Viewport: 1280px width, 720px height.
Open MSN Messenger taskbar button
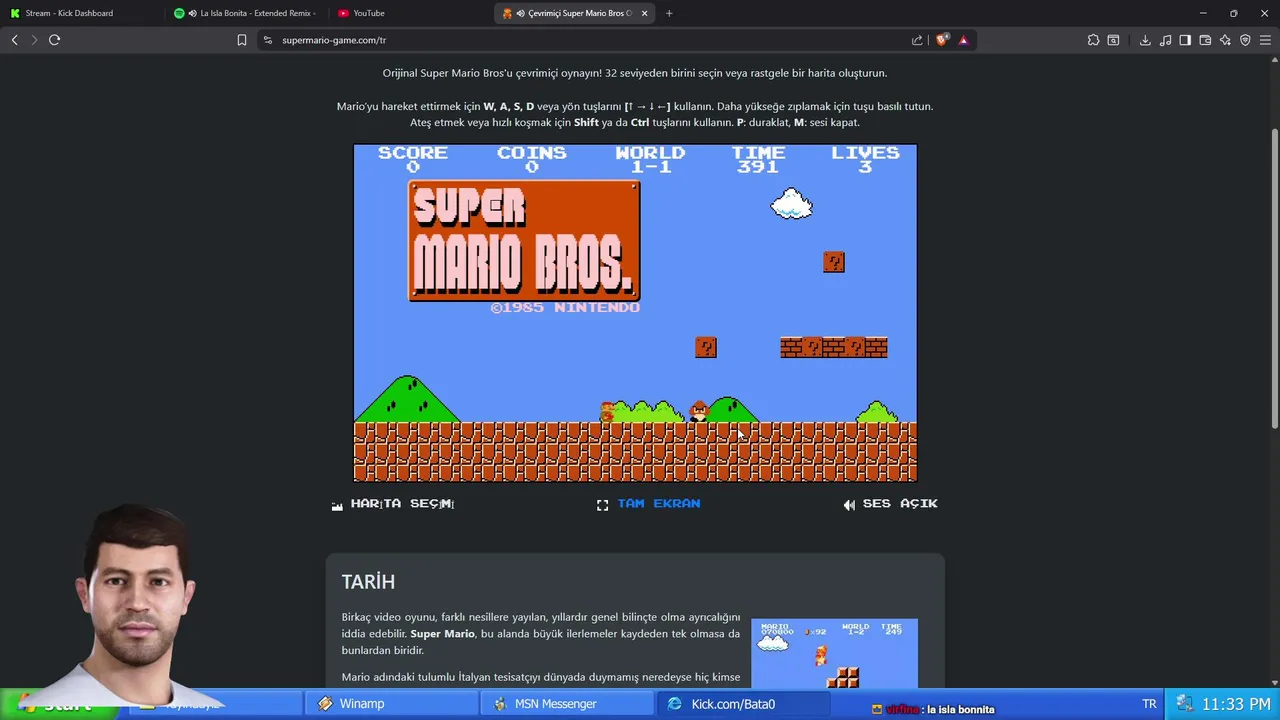567,704
